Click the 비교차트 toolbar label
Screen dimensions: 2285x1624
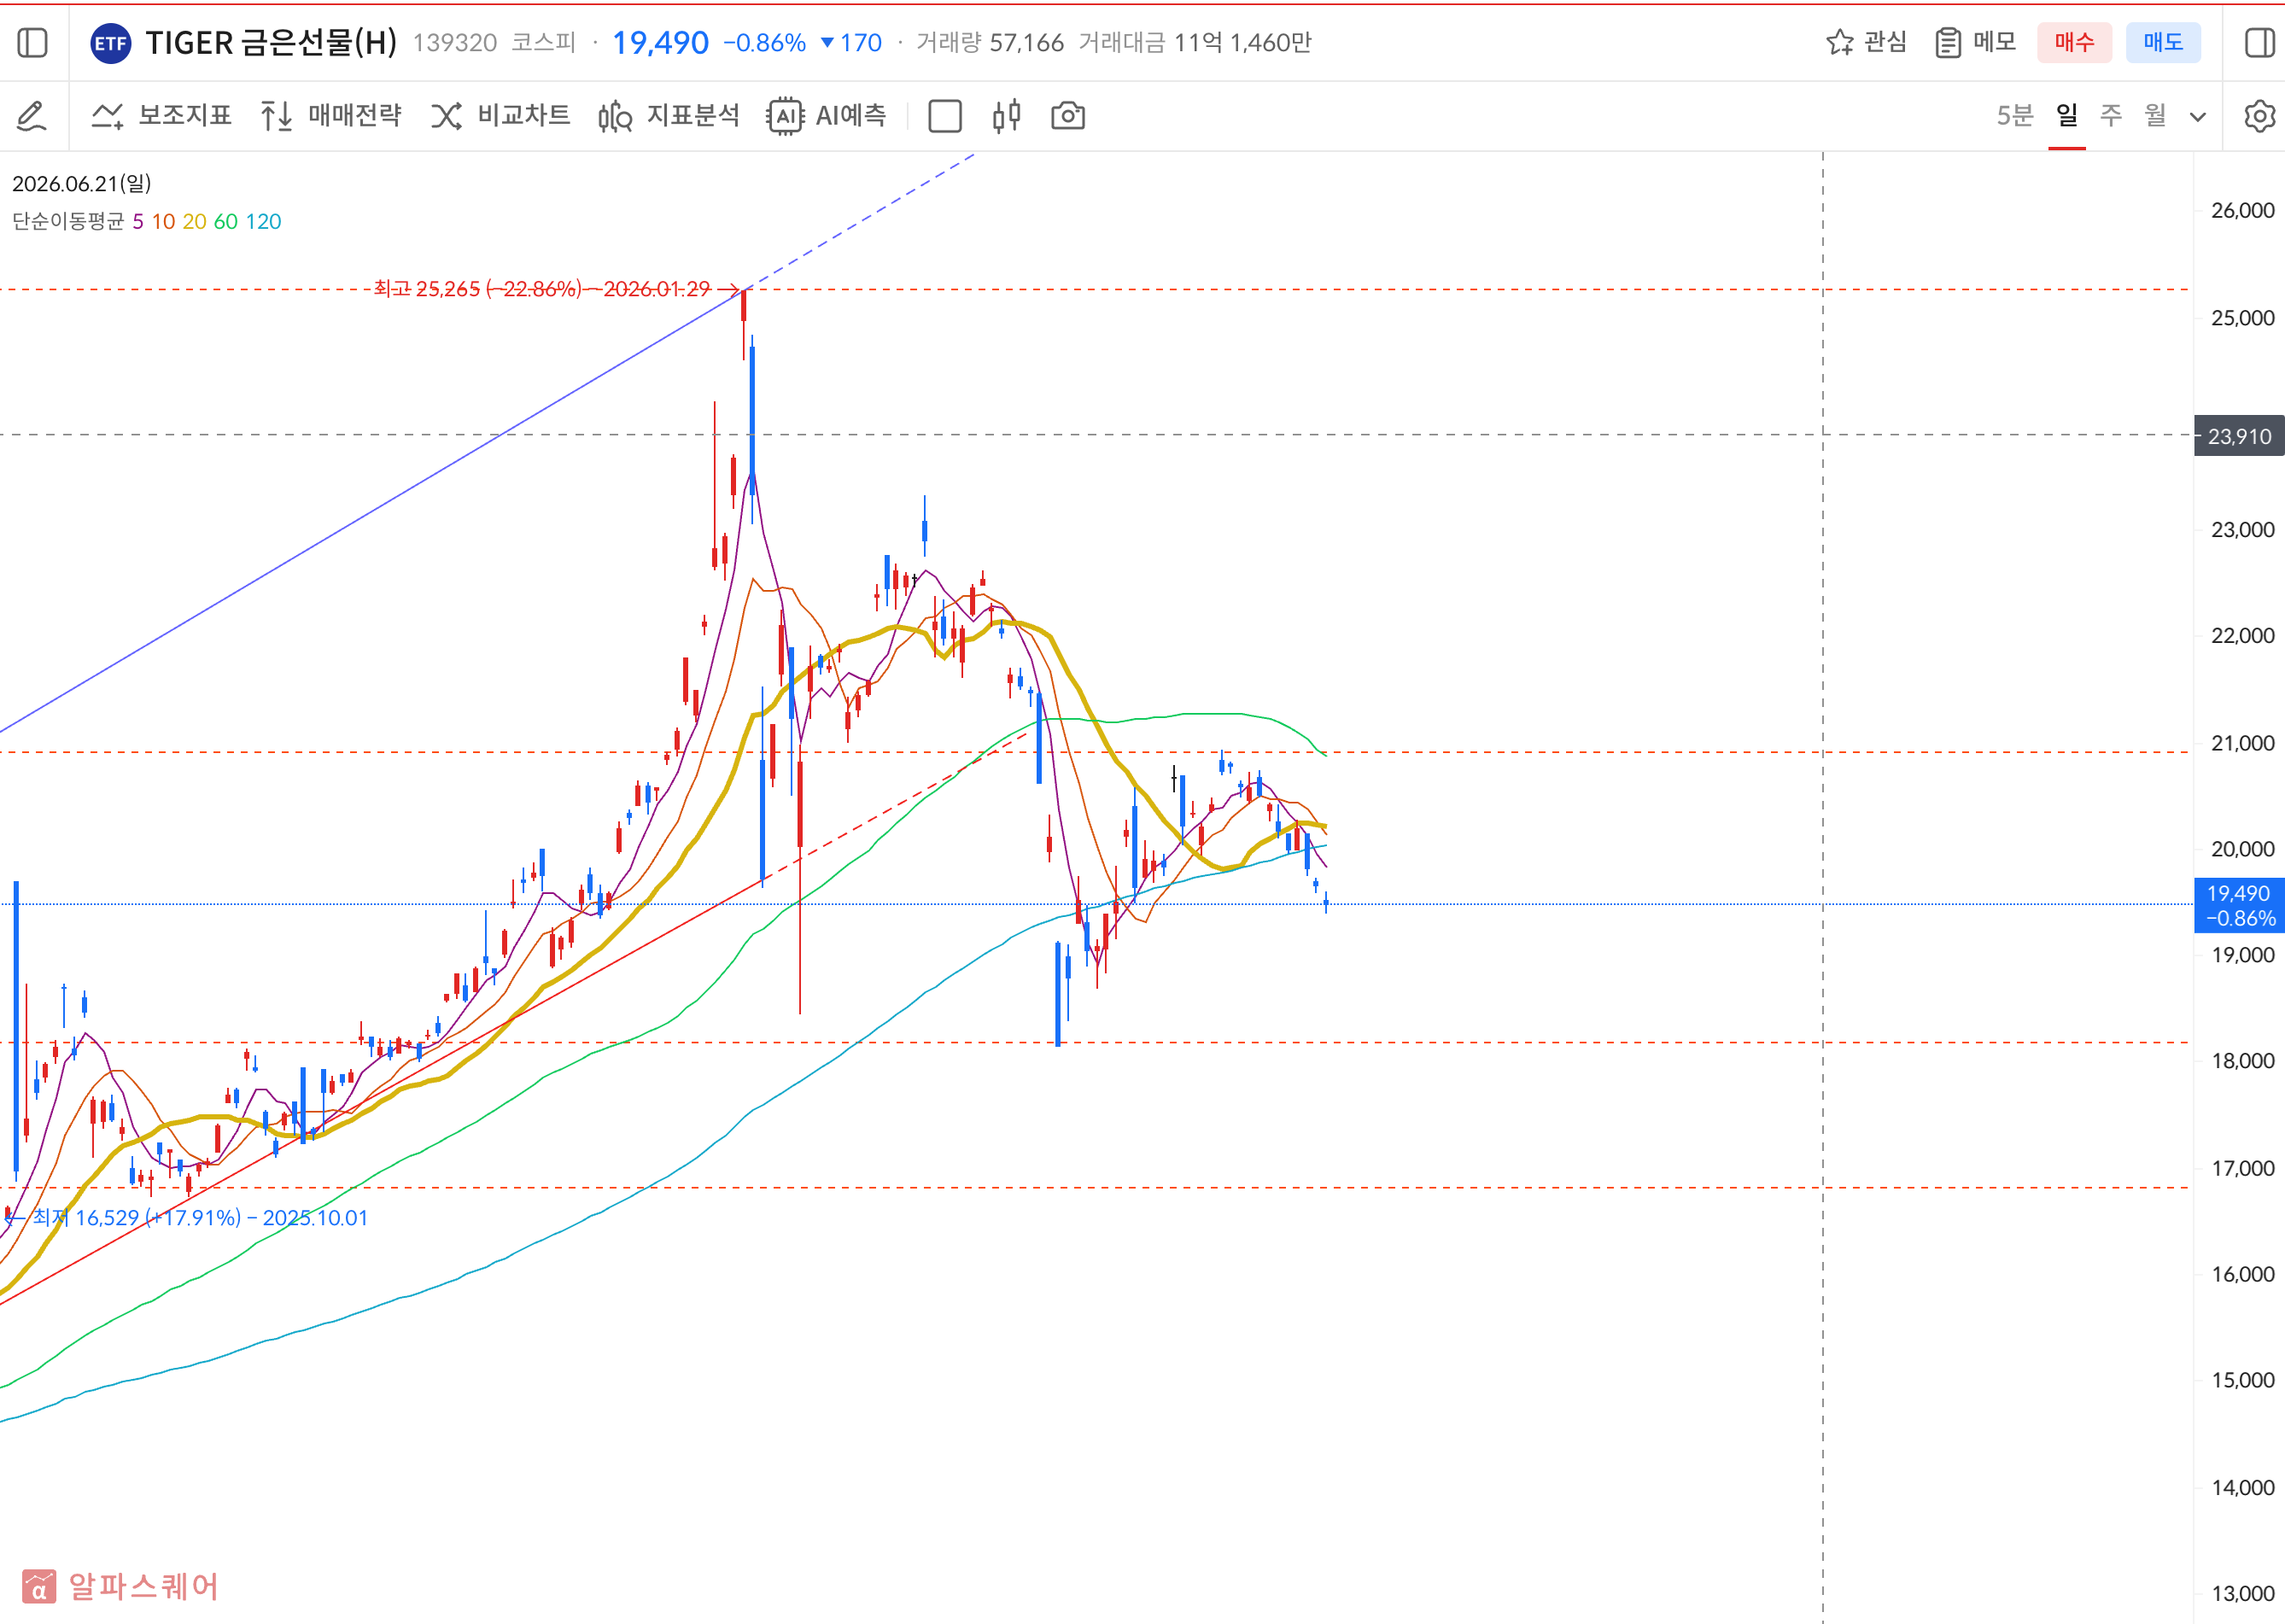click(x=524, y=115)
